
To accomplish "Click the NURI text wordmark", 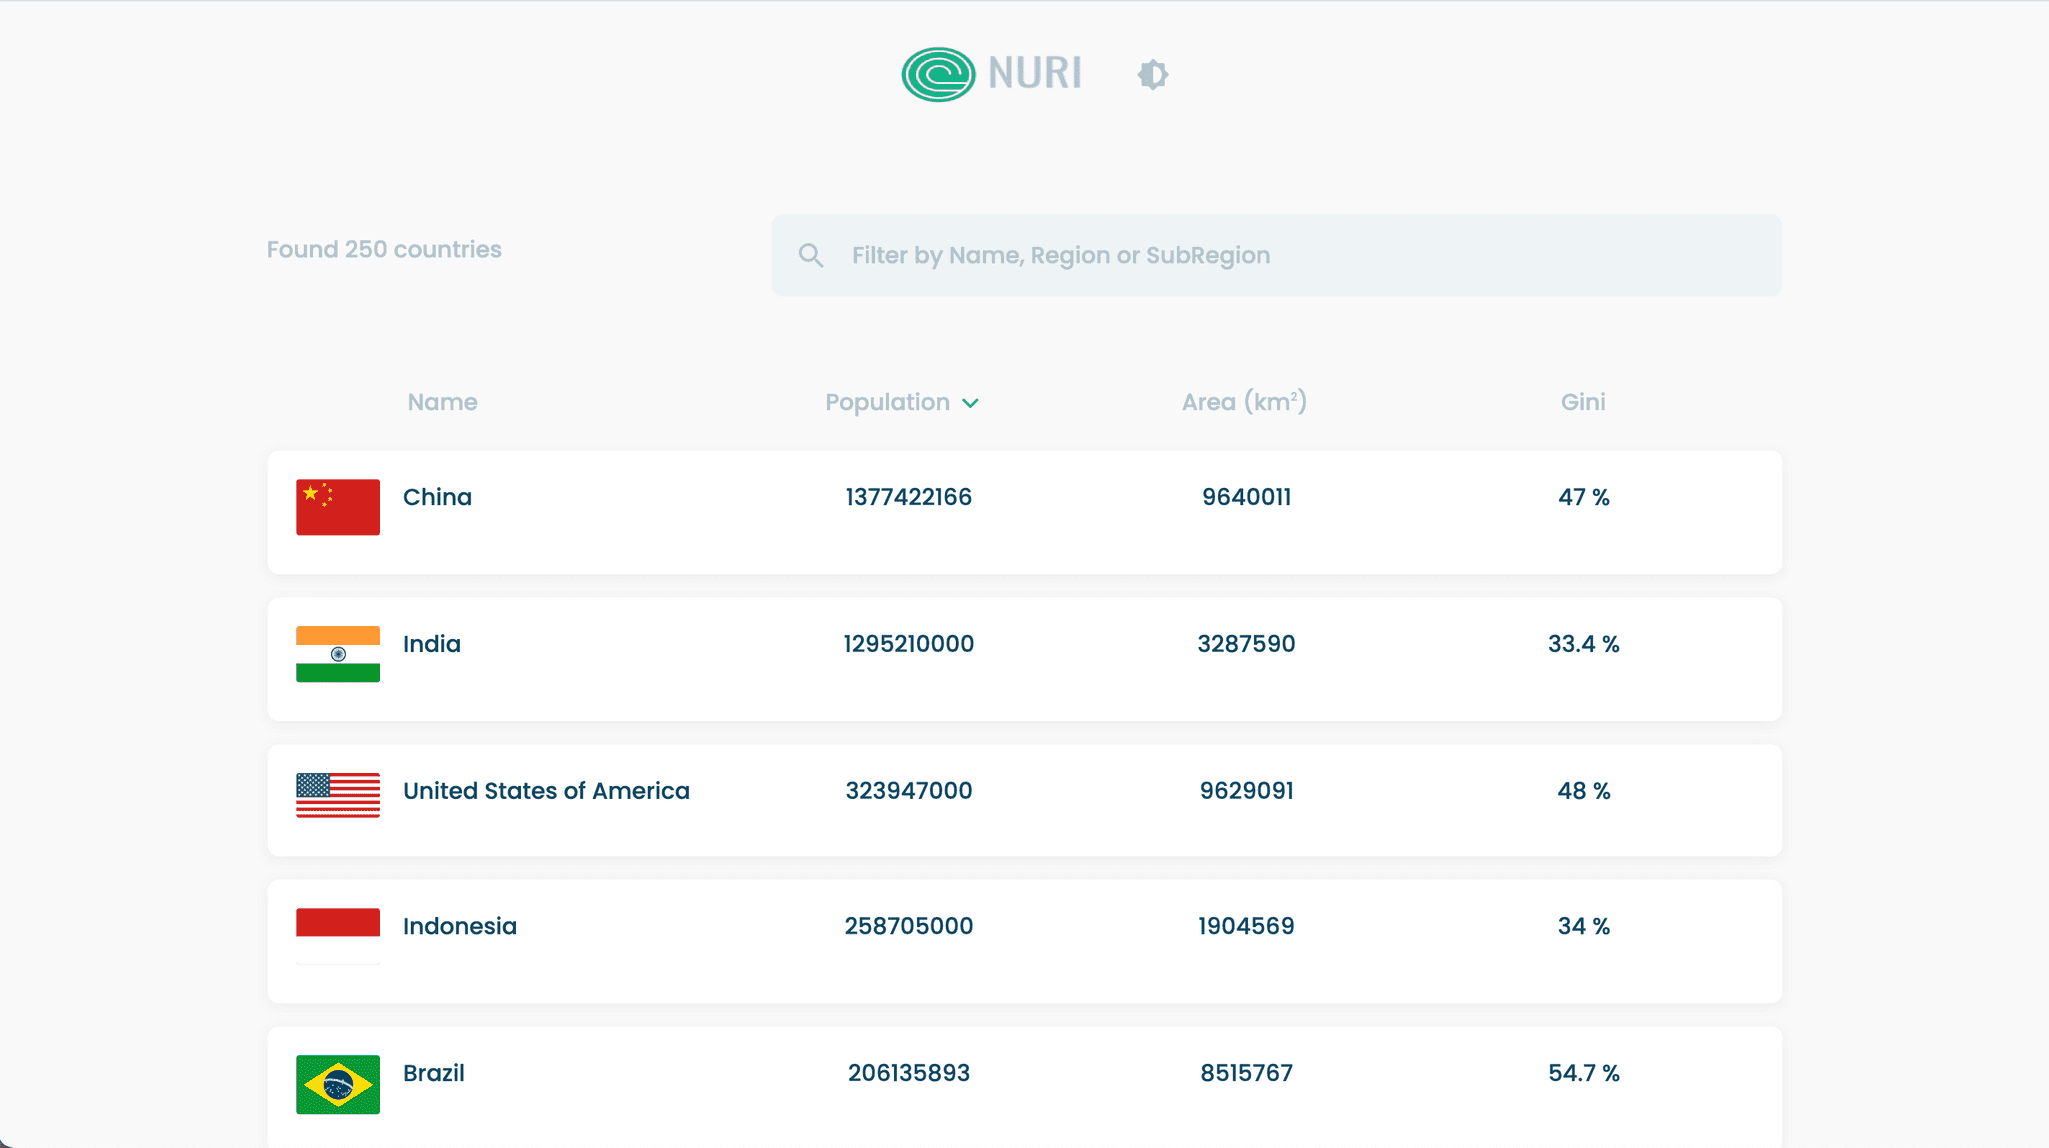I will (1034, 74).
